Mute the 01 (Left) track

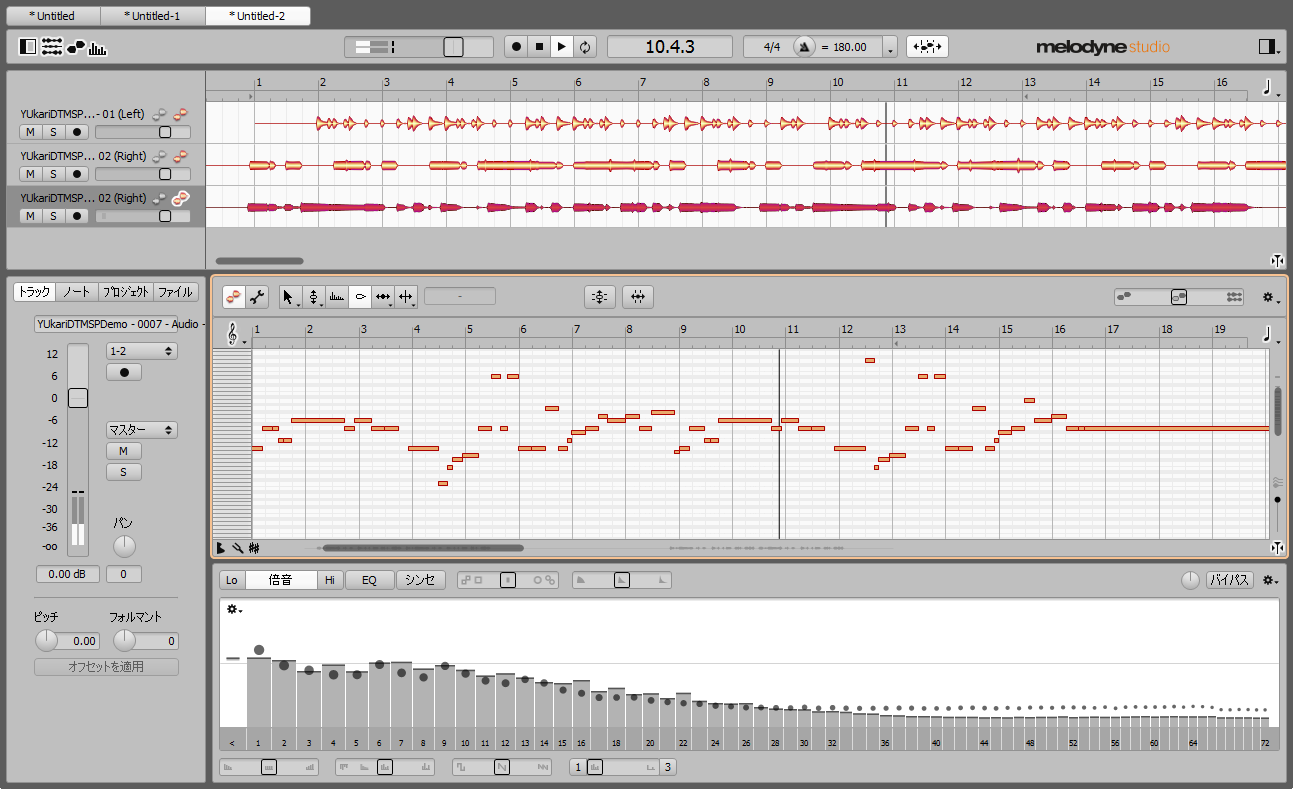pos(30,132)
